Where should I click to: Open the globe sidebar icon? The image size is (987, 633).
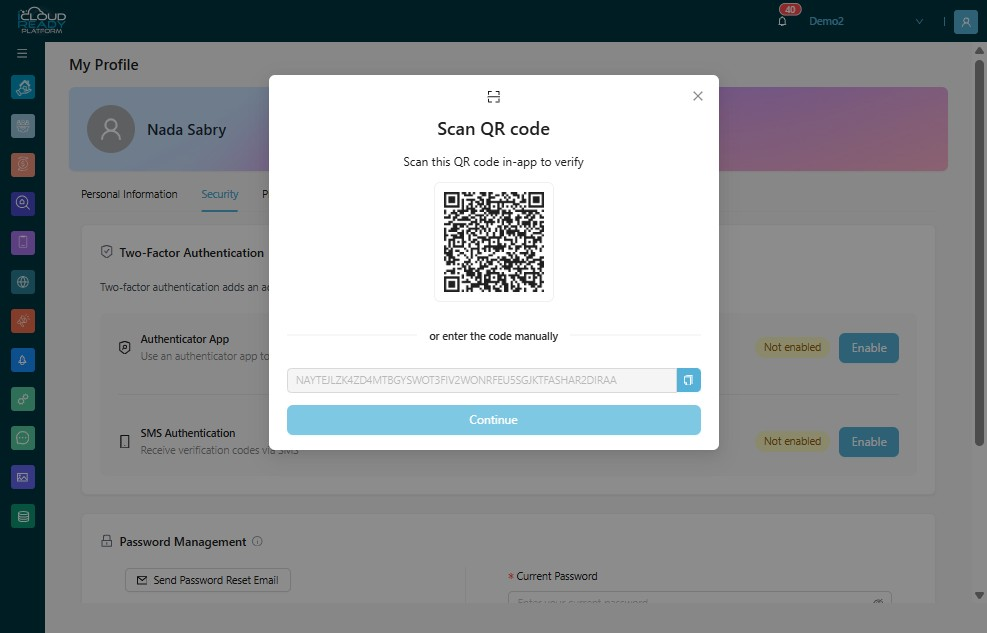[23, 282]
